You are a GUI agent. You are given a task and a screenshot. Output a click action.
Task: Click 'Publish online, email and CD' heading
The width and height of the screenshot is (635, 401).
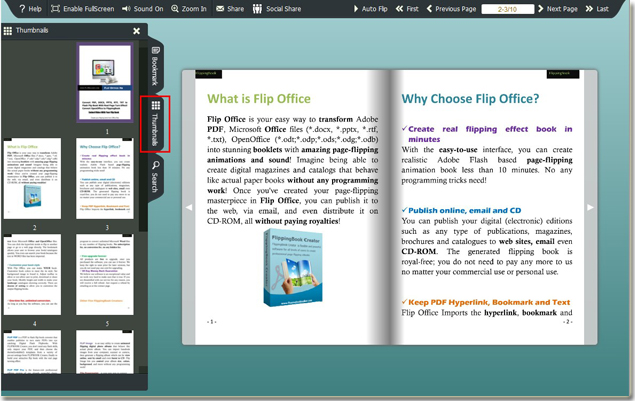[x=465, y=210]
